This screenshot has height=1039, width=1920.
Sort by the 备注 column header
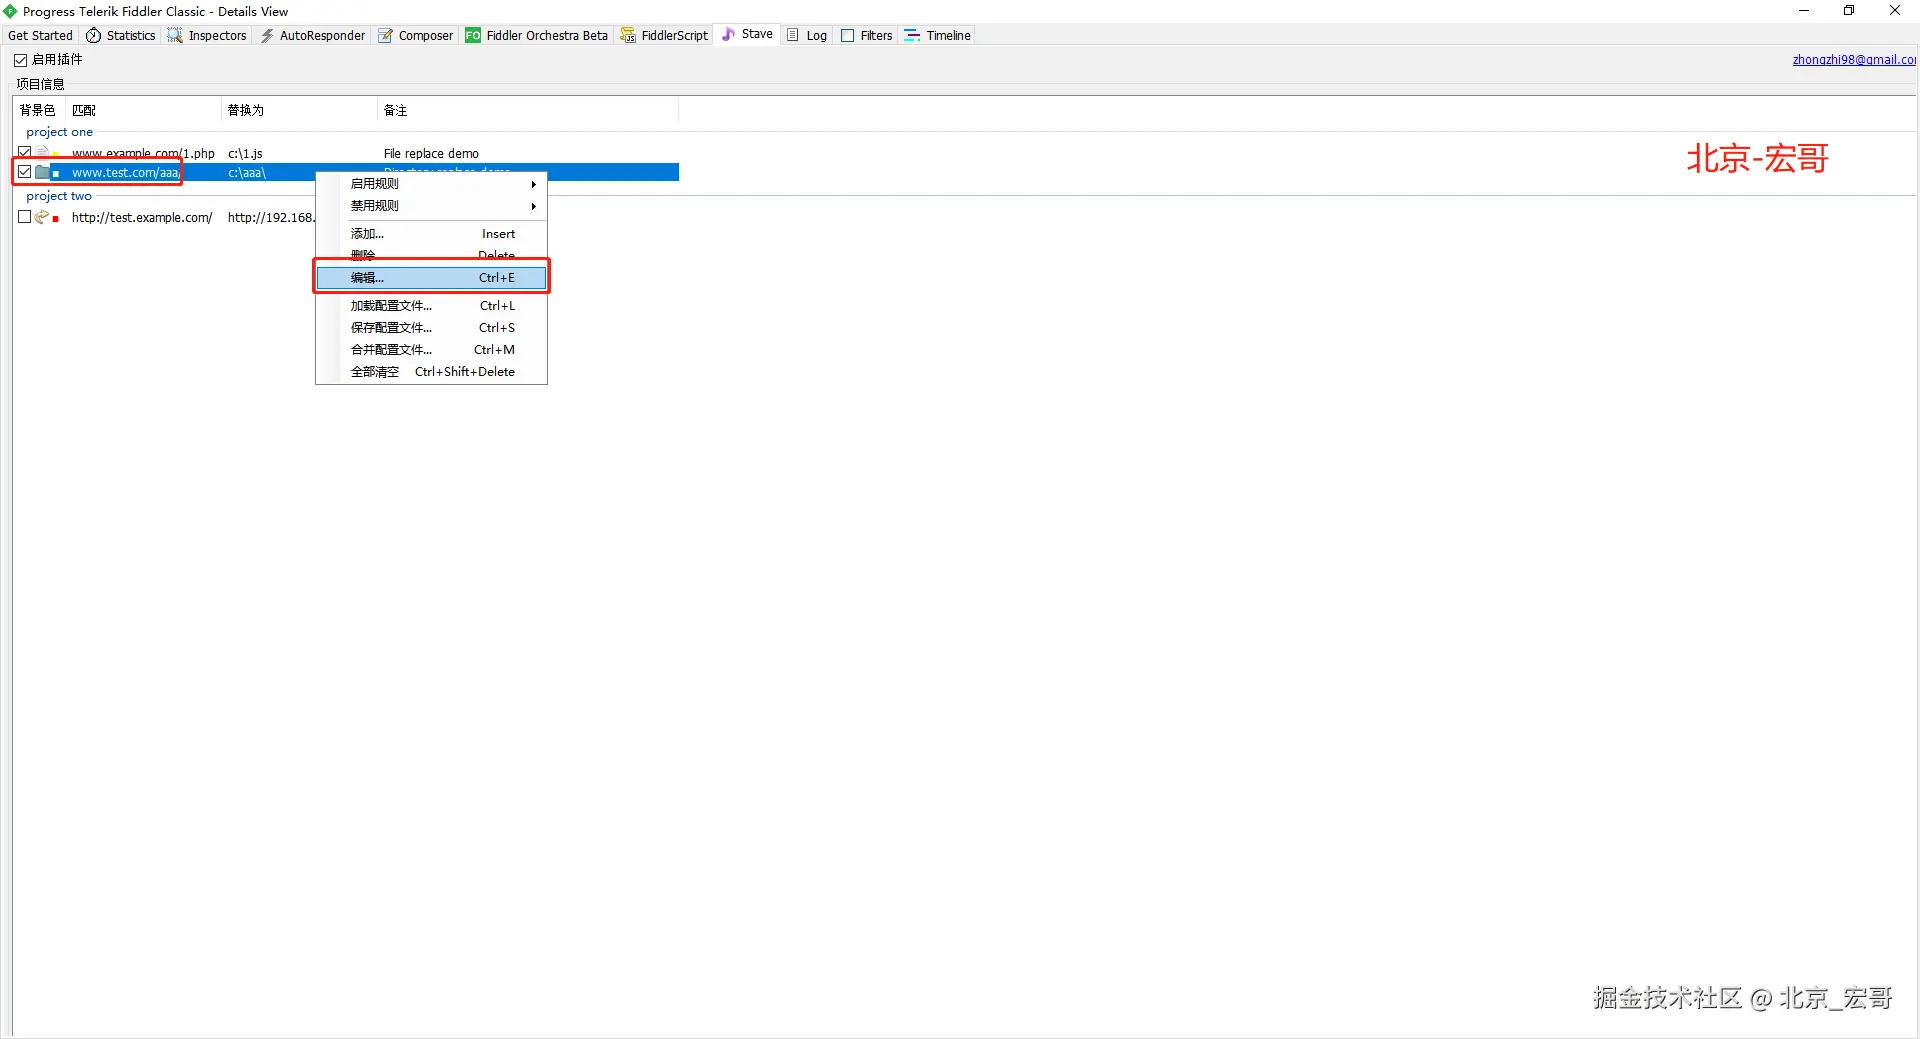pyautogui.click(x=528, y=110)
